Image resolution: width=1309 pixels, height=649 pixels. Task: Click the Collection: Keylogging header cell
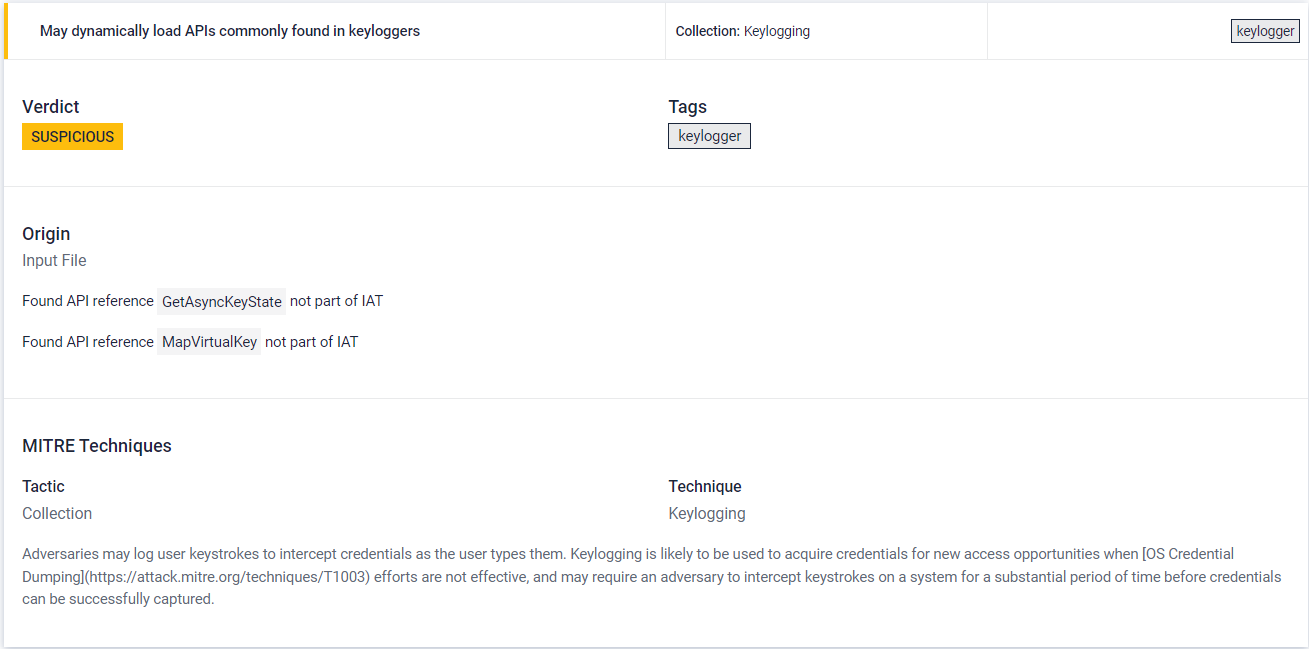tap(742, 31)
